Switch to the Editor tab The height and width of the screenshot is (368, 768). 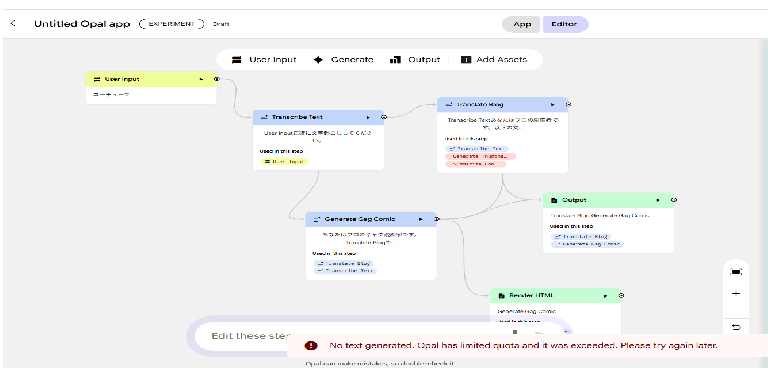coord(565,24)
